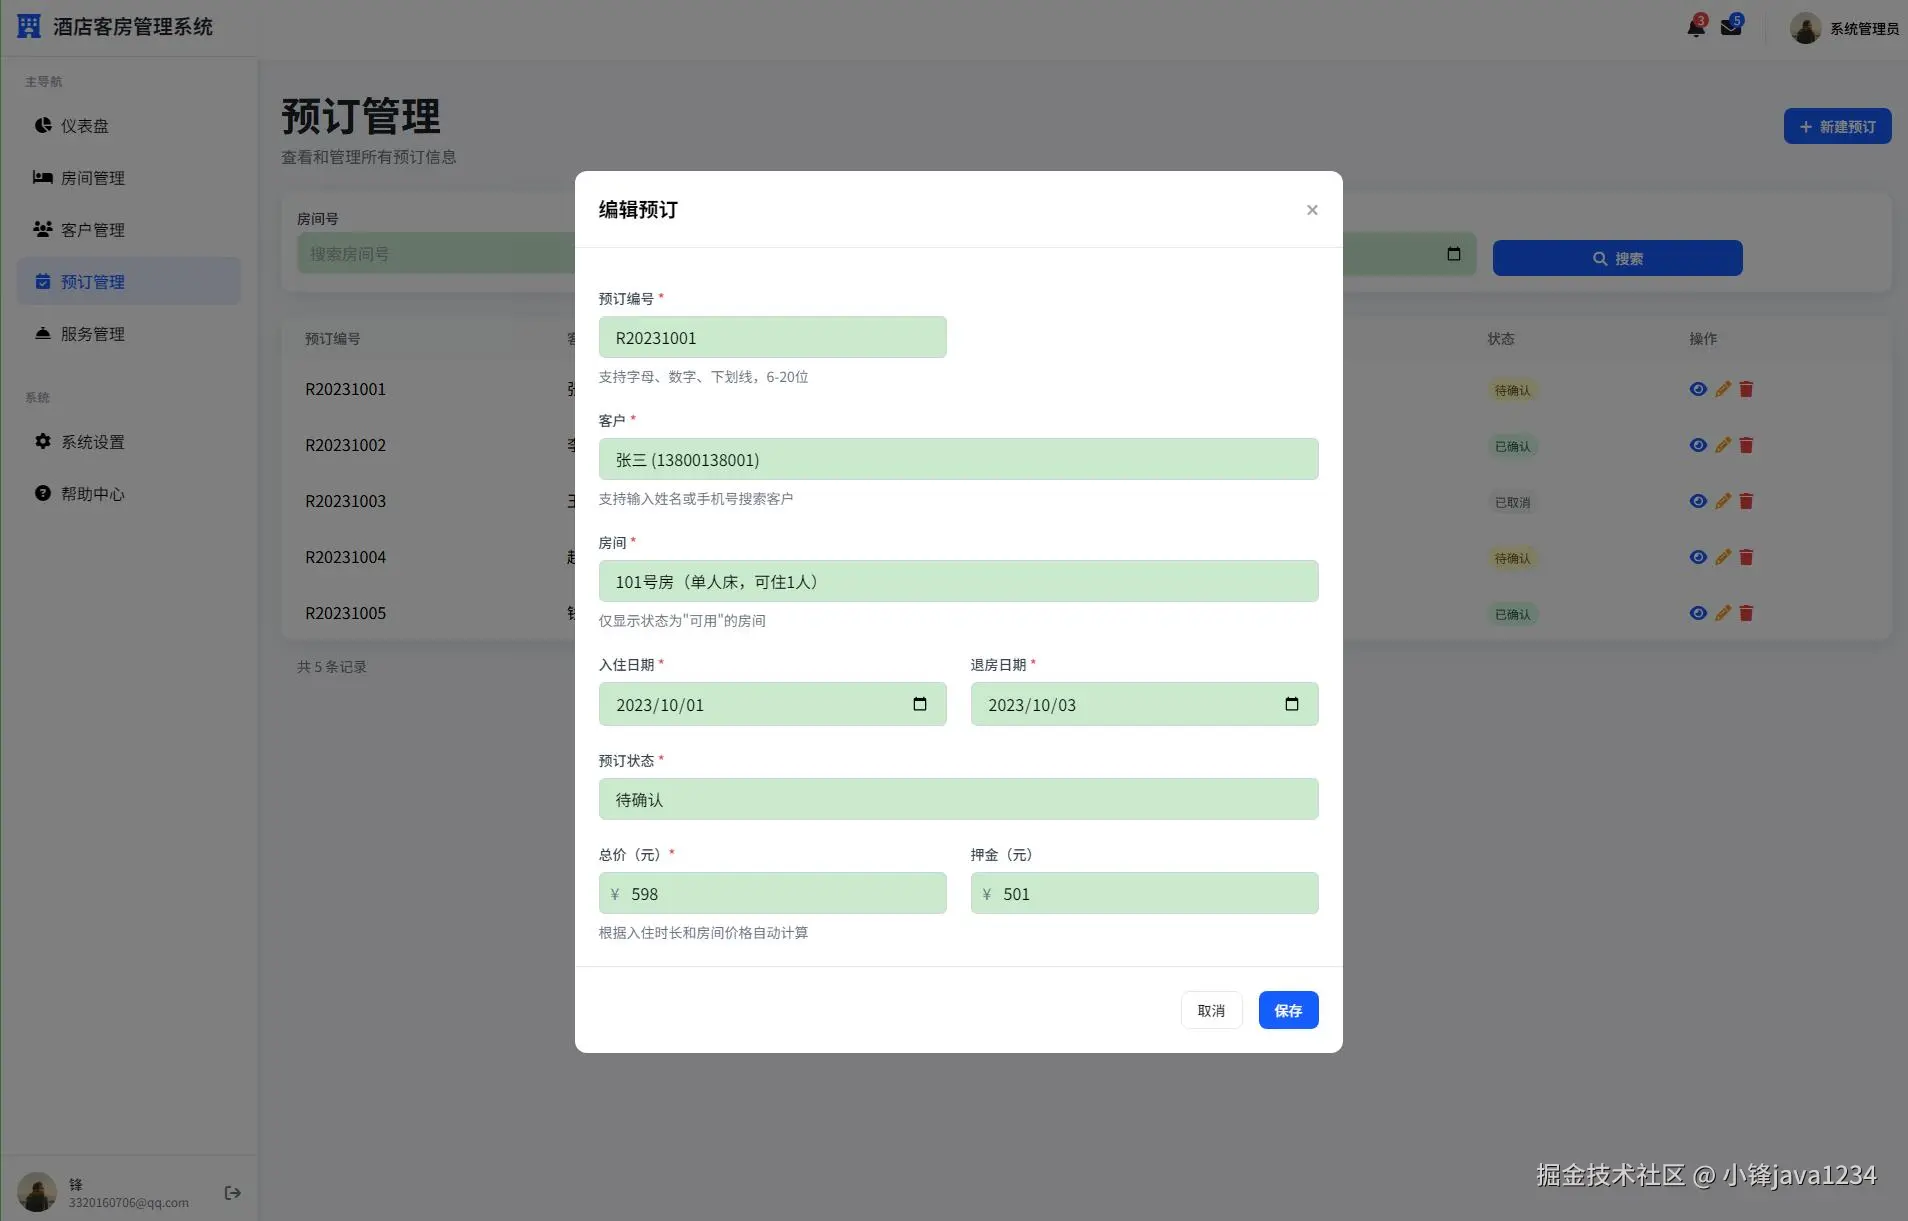Click the logout icon in sidebar footer

coord(233,1192)
